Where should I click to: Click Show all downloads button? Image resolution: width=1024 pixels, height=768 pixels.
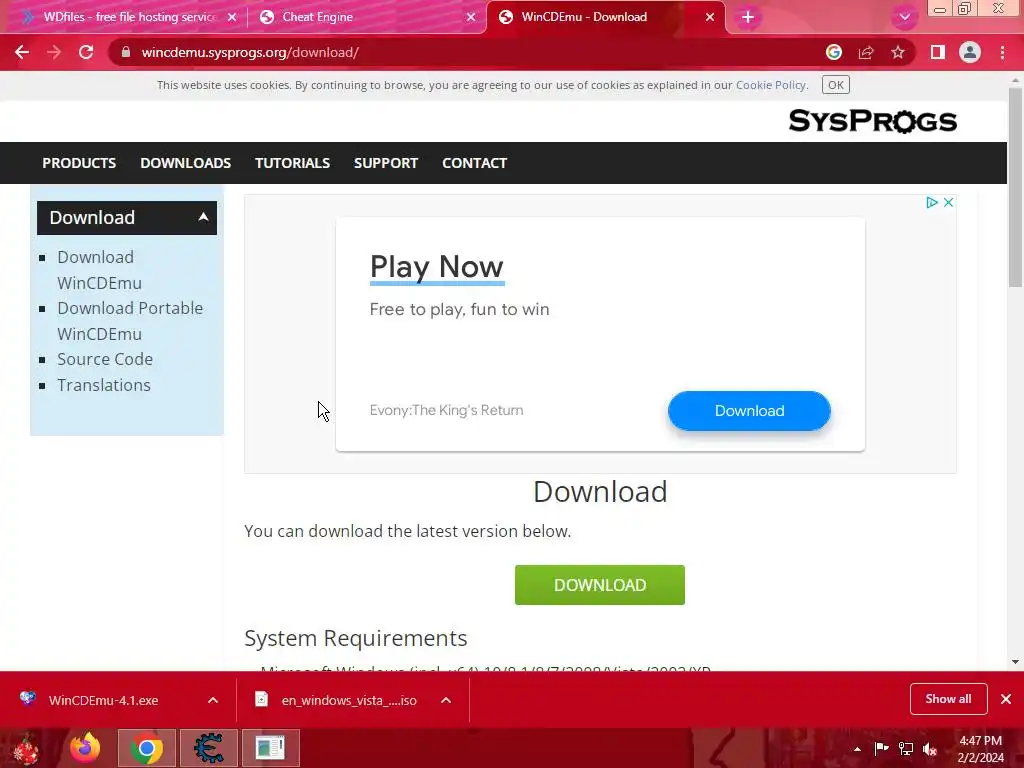coord(948,699)
